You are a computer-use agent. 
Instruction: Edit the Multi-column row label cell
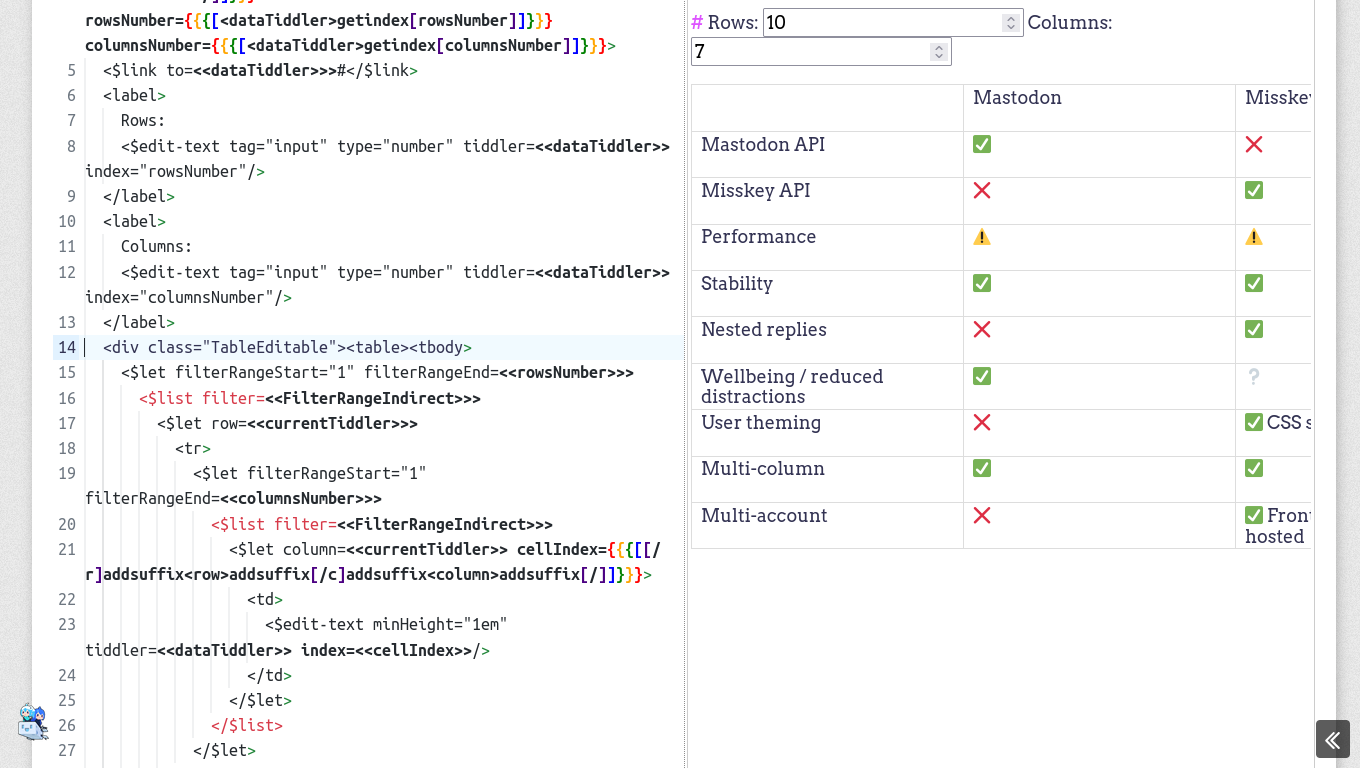tap(827, 478)
